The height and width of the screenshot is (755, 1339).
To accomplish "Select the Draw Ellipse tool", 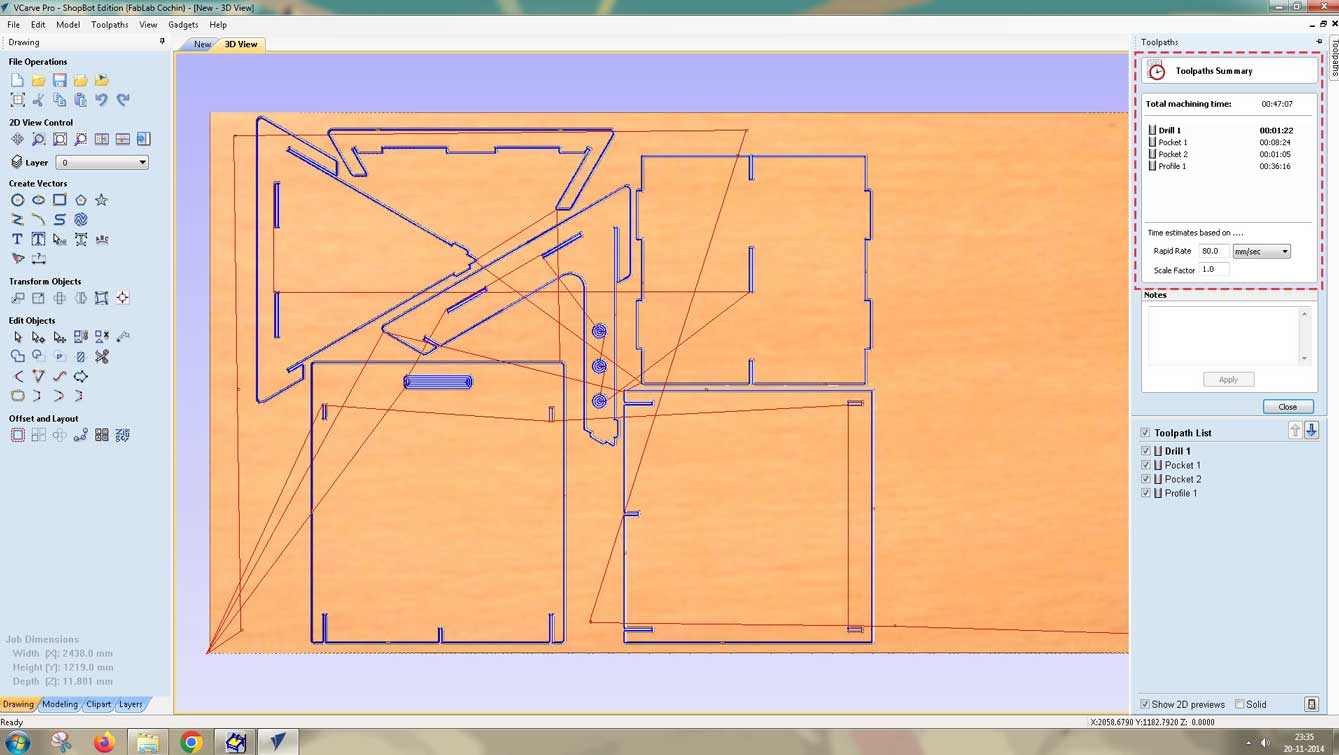I will pos(38,200).
